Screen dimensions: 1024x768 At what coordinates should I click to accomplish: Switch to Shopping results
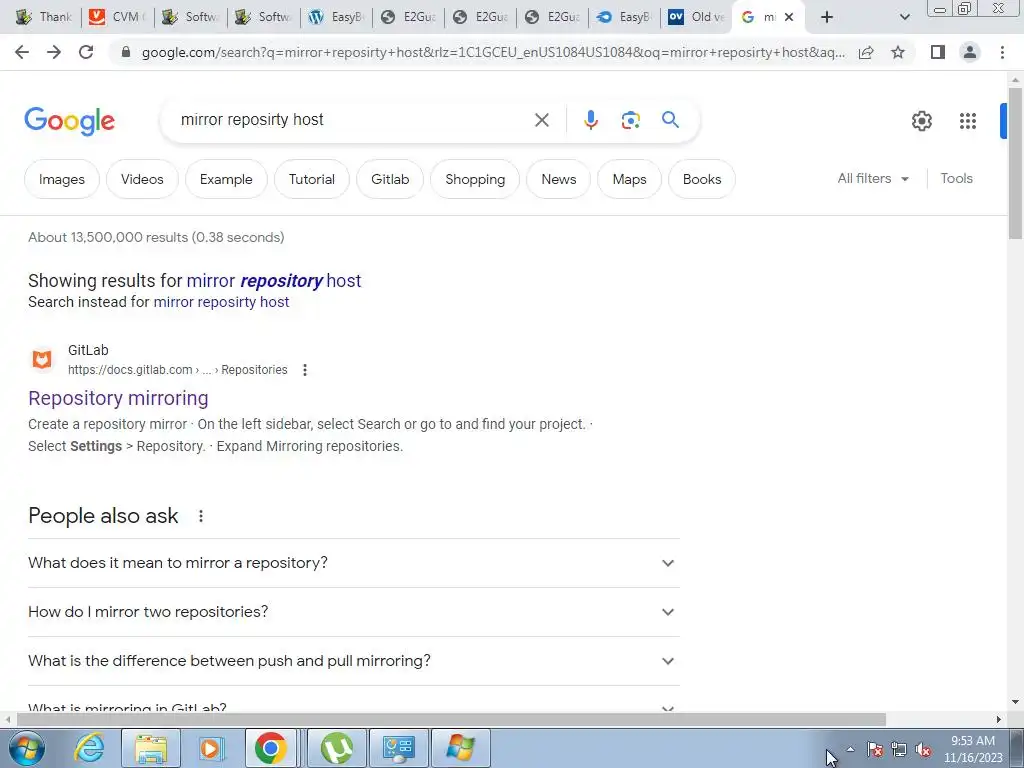click(x=475, y=179)
